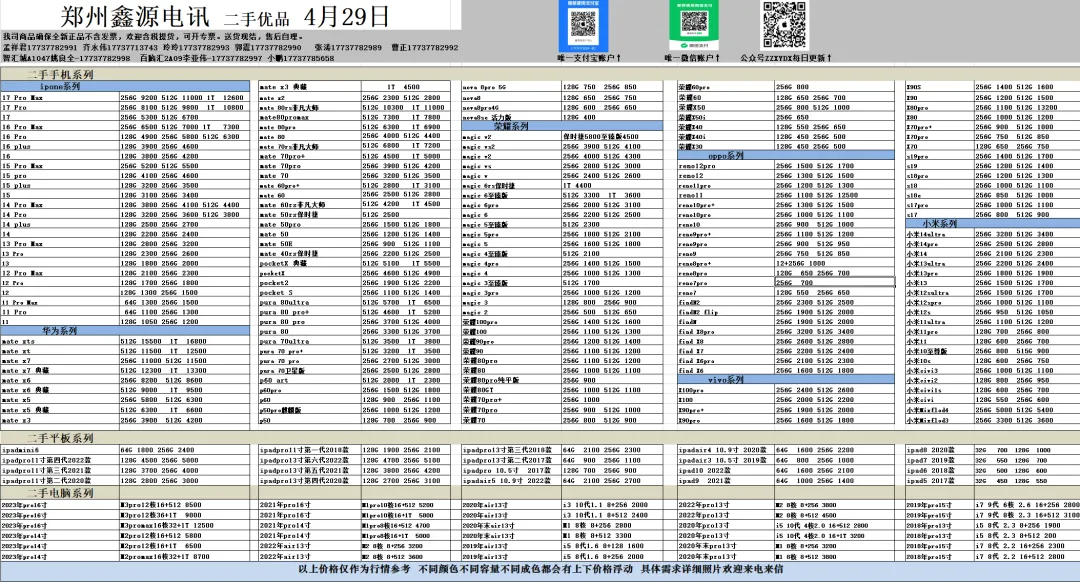
Task: Click the price cell 512G 15500 1T 16800
Action: [x=184, y=342]
